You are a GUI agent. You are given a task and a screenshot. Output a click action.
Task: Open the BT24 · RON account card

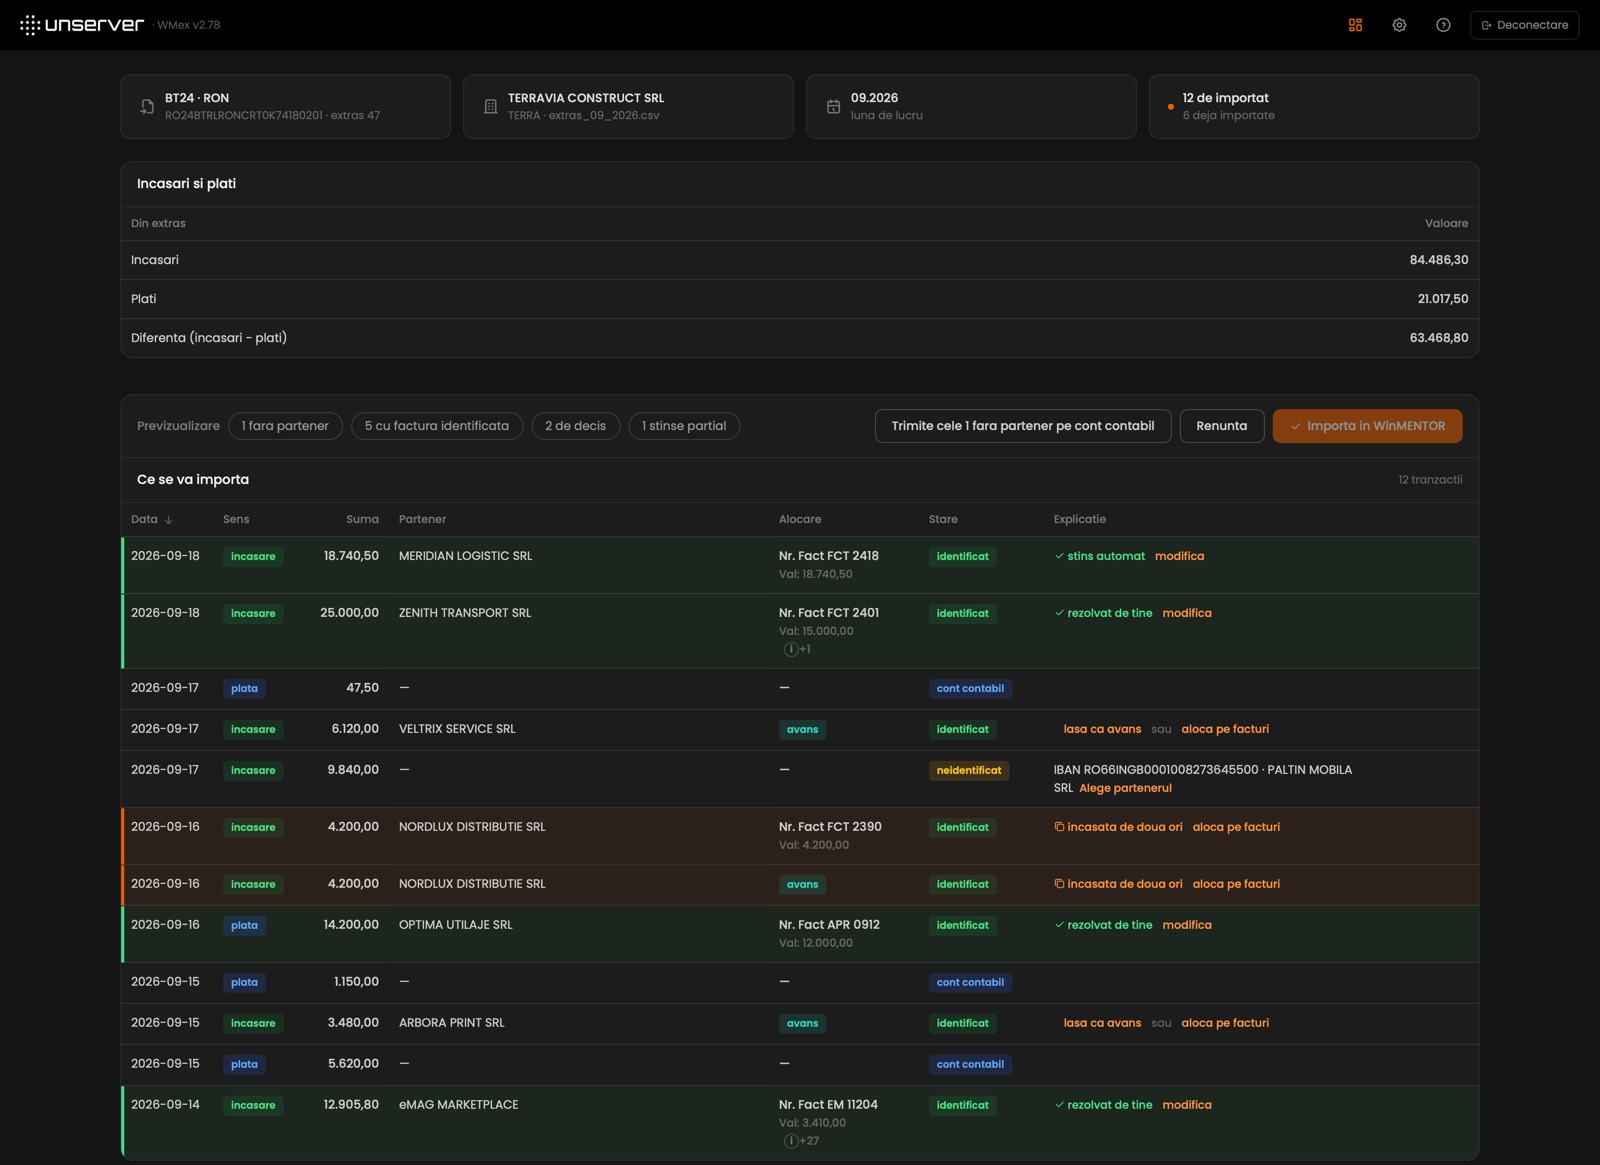coord(285,106)
